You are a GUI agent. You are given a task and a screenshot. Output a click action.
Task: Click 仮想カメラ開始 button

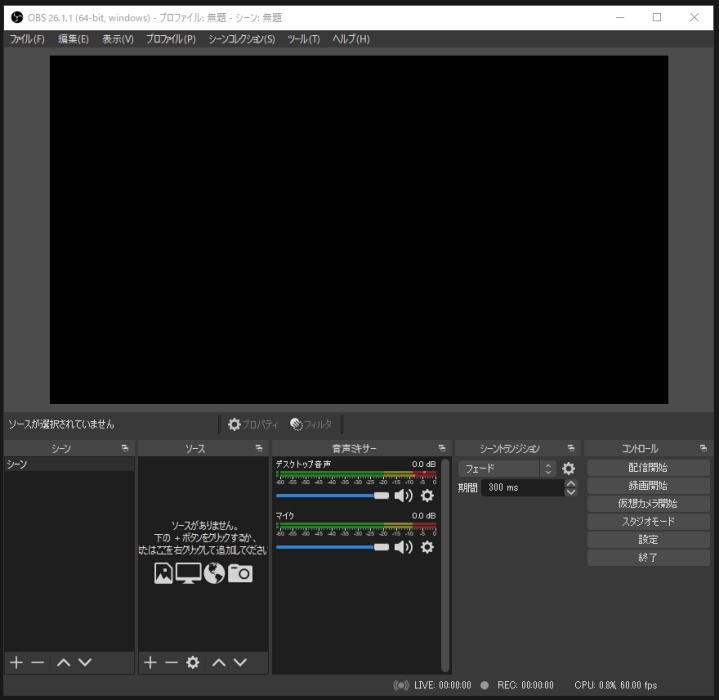[x=648, y=503]
